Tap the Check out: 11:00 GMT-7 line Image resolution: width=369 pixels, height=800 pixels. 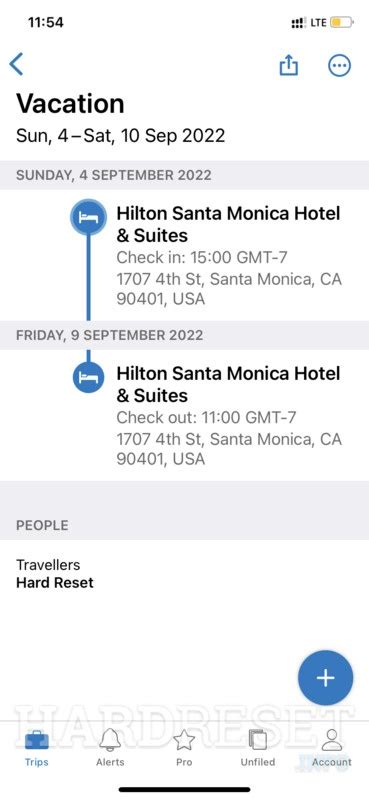tap(206, 417)
